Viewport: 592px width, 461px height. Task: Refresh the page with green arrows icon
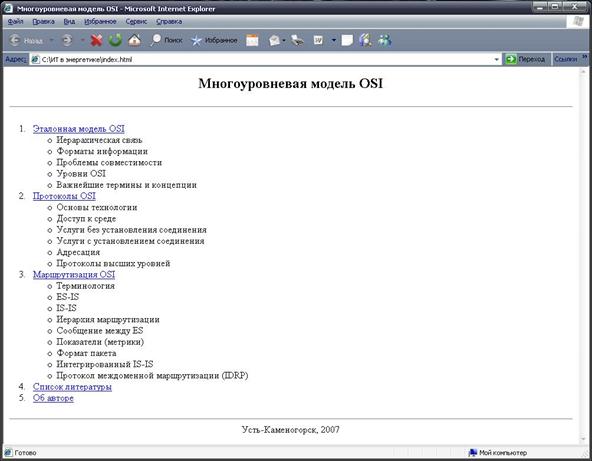[116, 40]
